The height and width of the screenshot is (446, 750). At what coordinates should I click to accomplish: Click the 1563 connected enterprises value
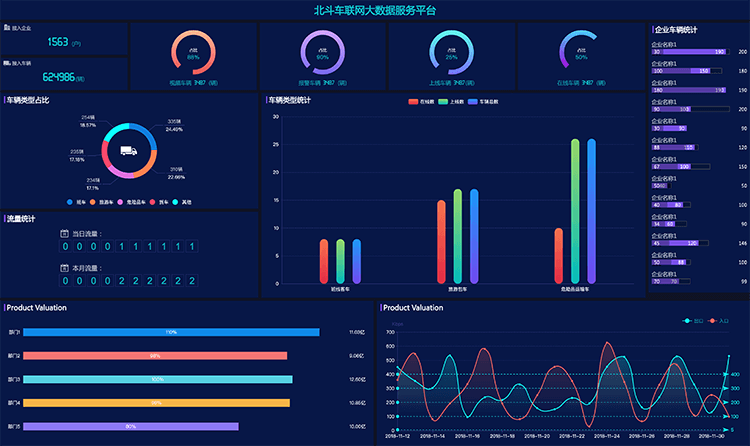click(x=58, y=42)
